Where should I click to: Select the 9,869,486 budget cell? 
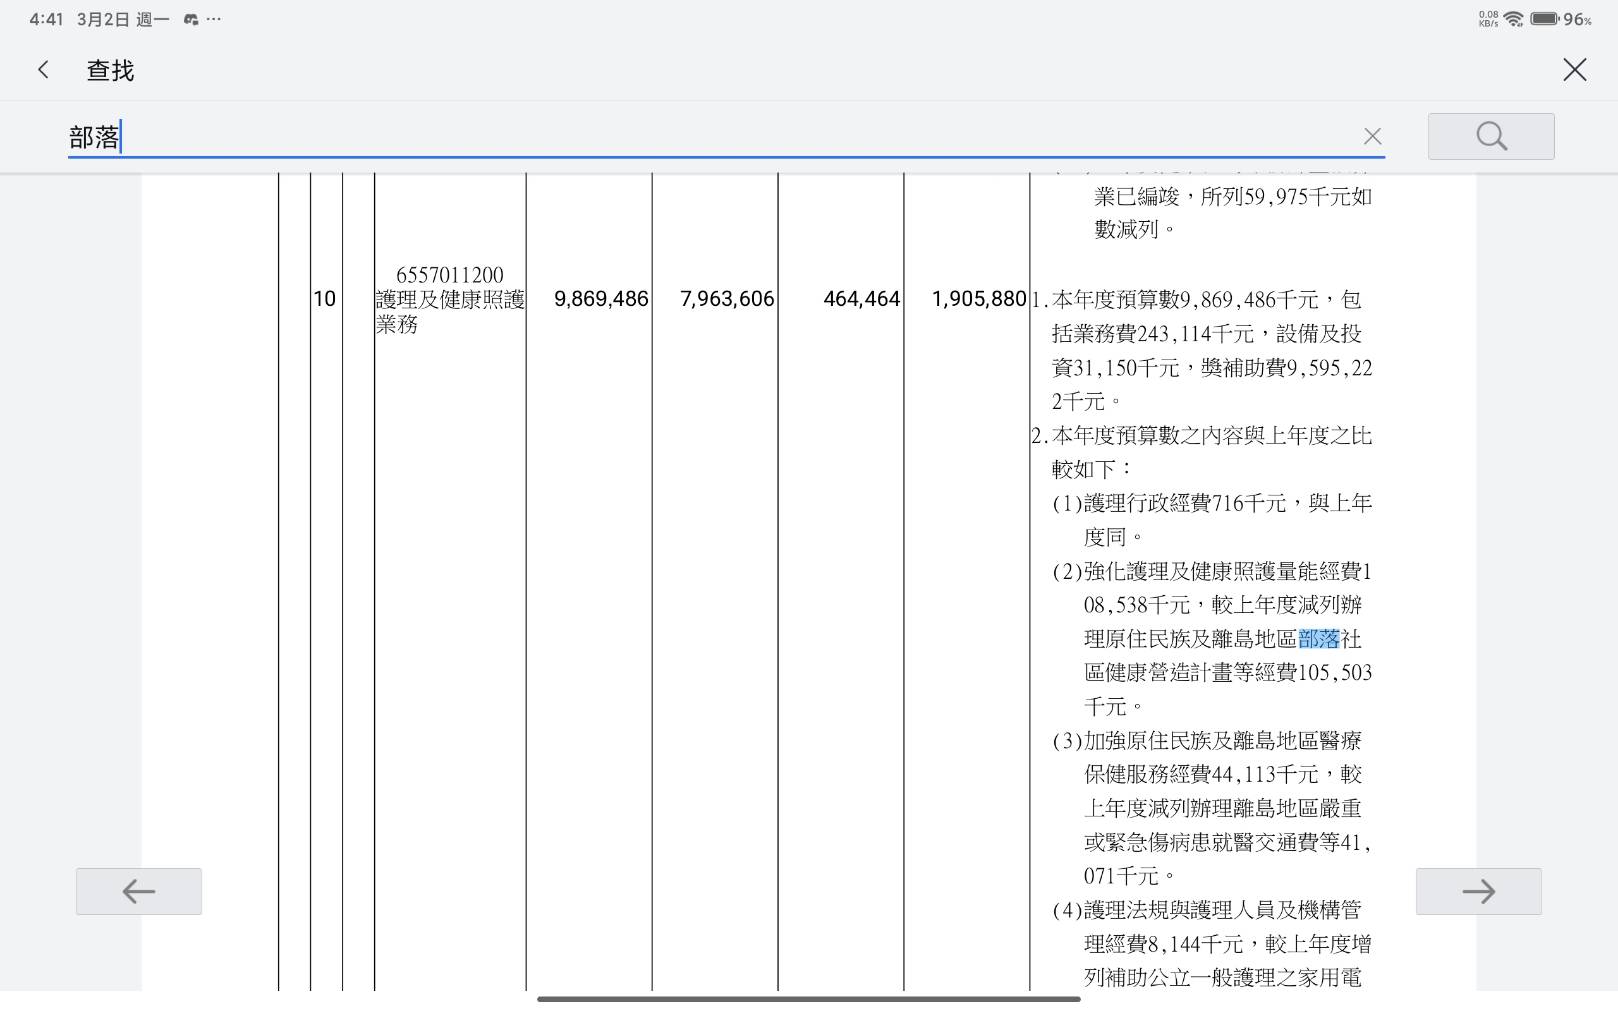tap(601, 299)
